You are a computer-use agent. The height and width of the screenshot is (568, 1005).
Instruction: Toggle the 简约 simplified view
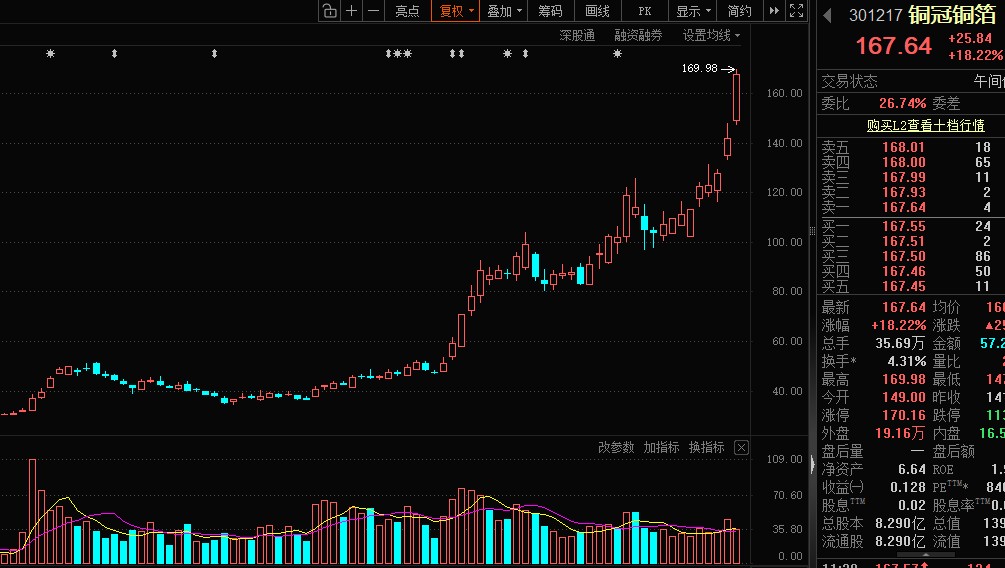click(x=740, y=11)
